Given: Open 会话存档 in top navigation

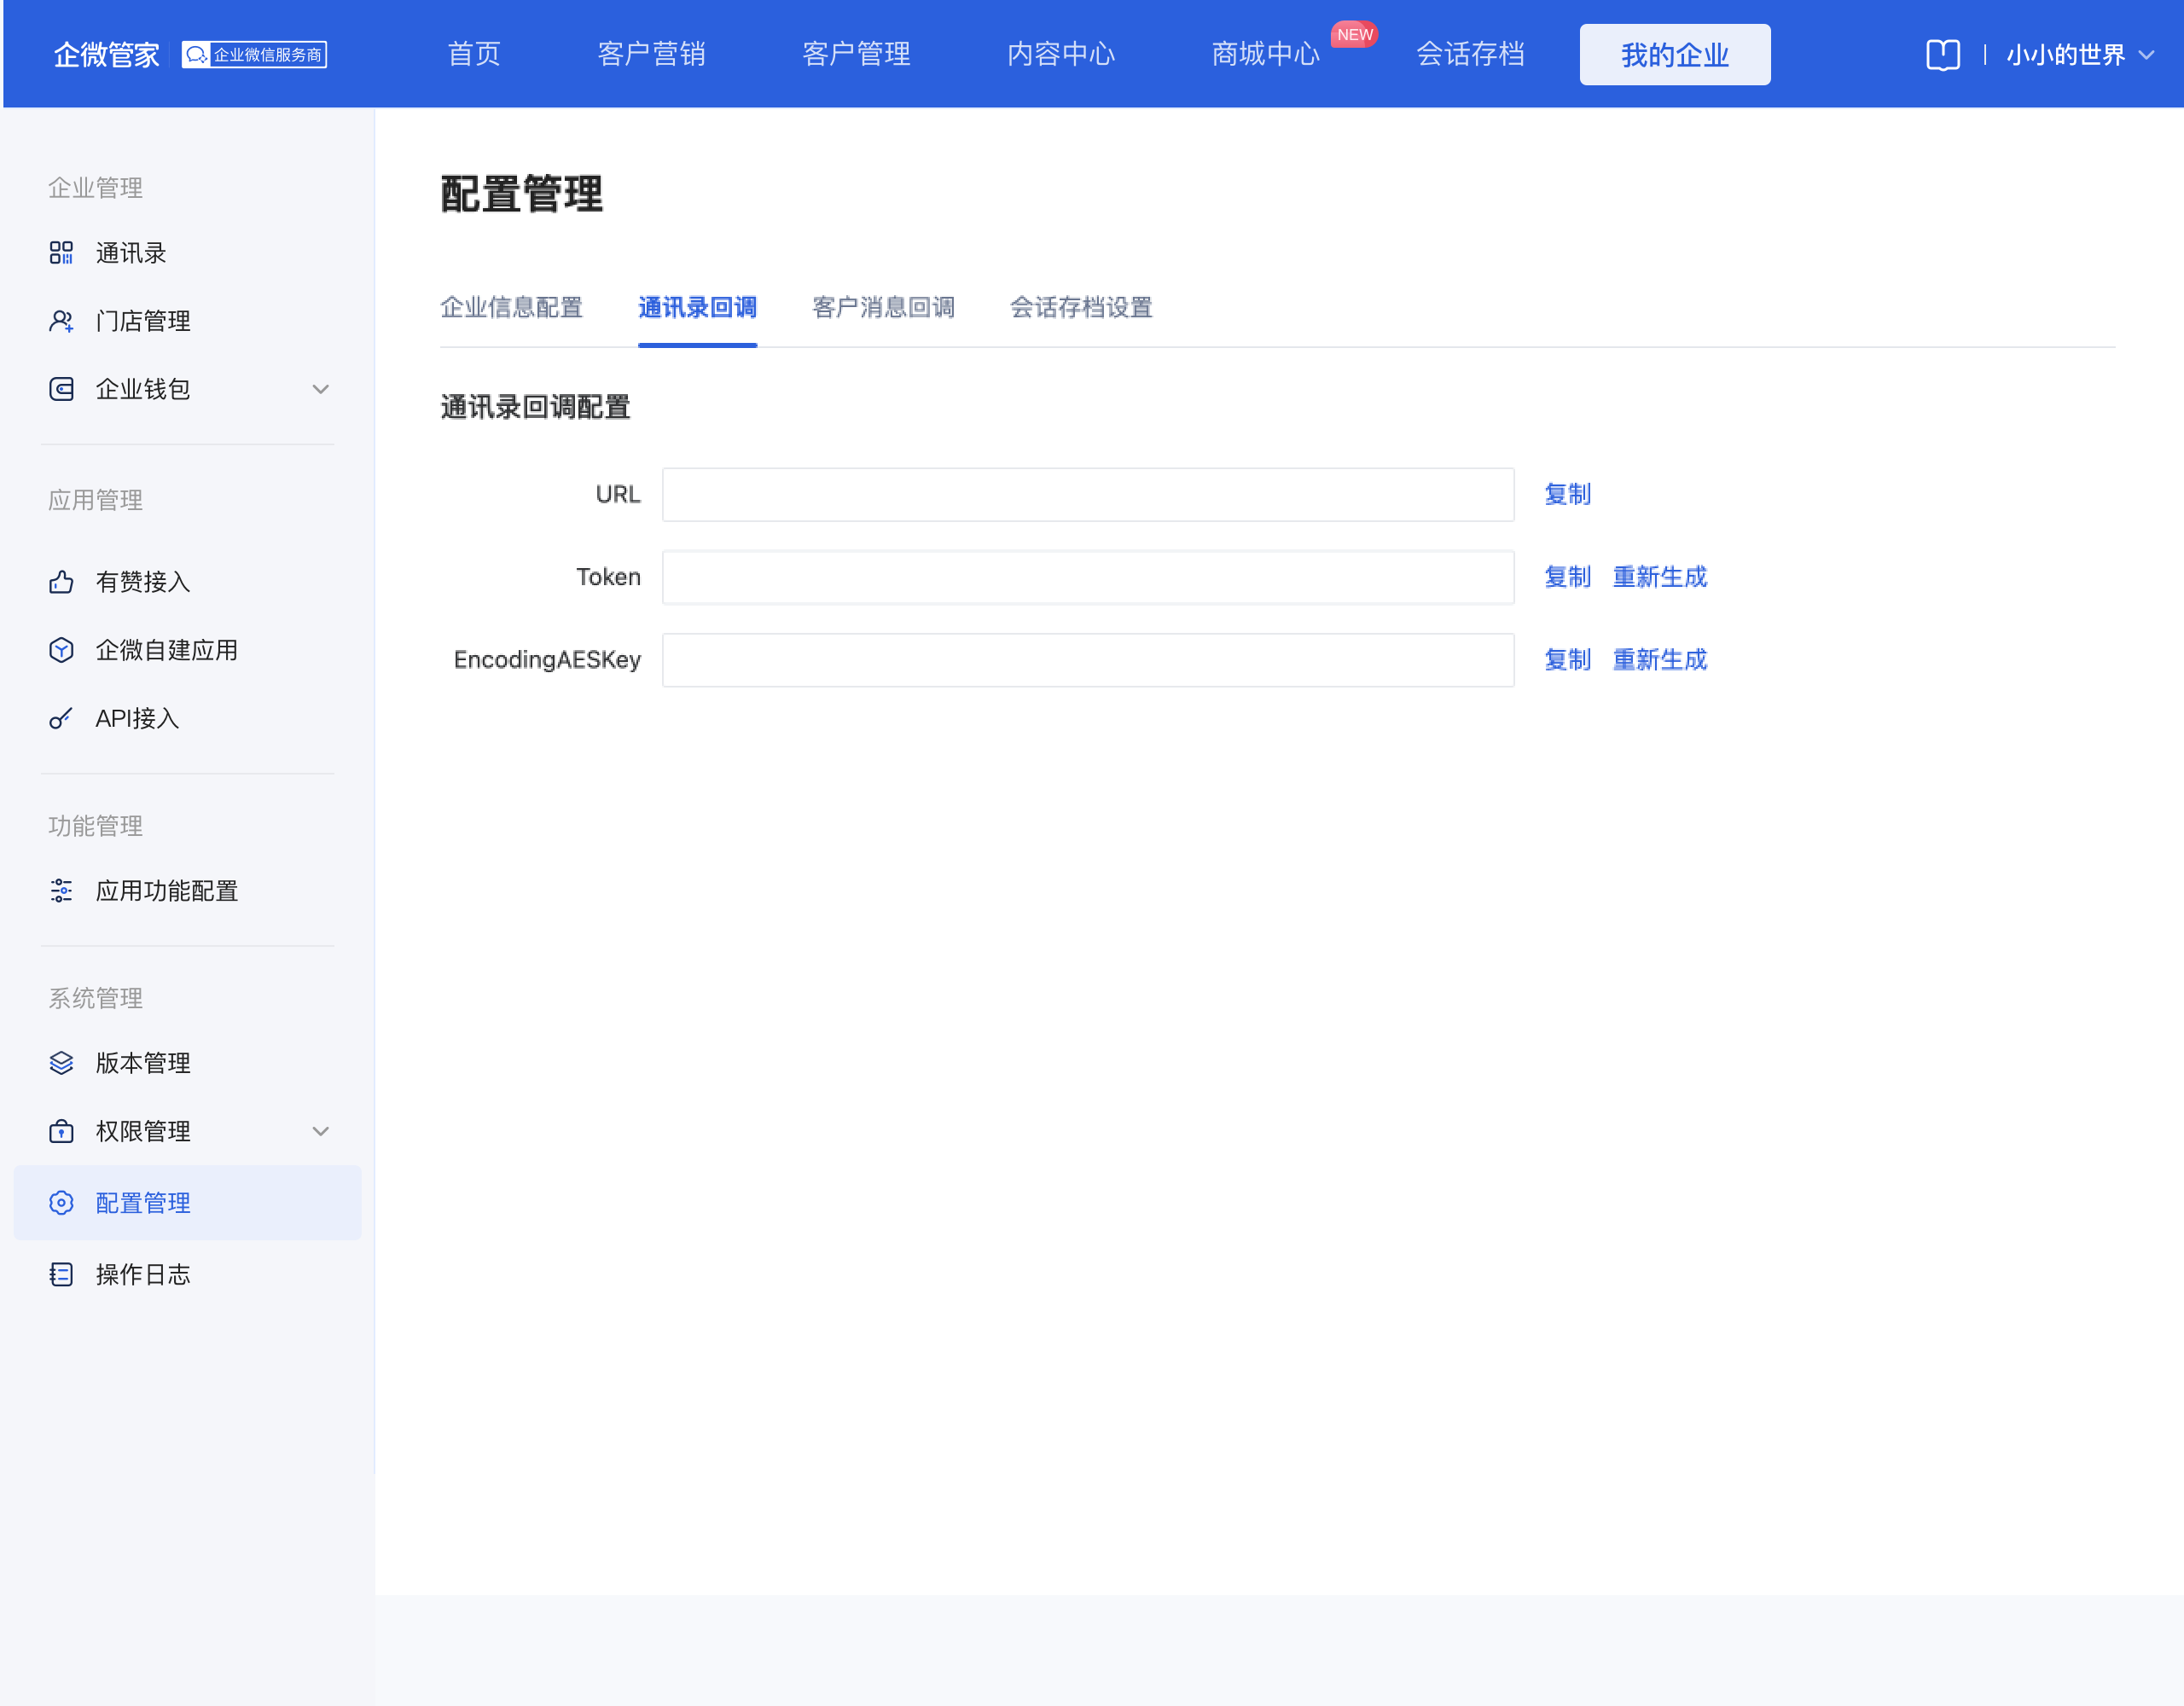Looking at the screenshot, I should (x=1470, y=54).
